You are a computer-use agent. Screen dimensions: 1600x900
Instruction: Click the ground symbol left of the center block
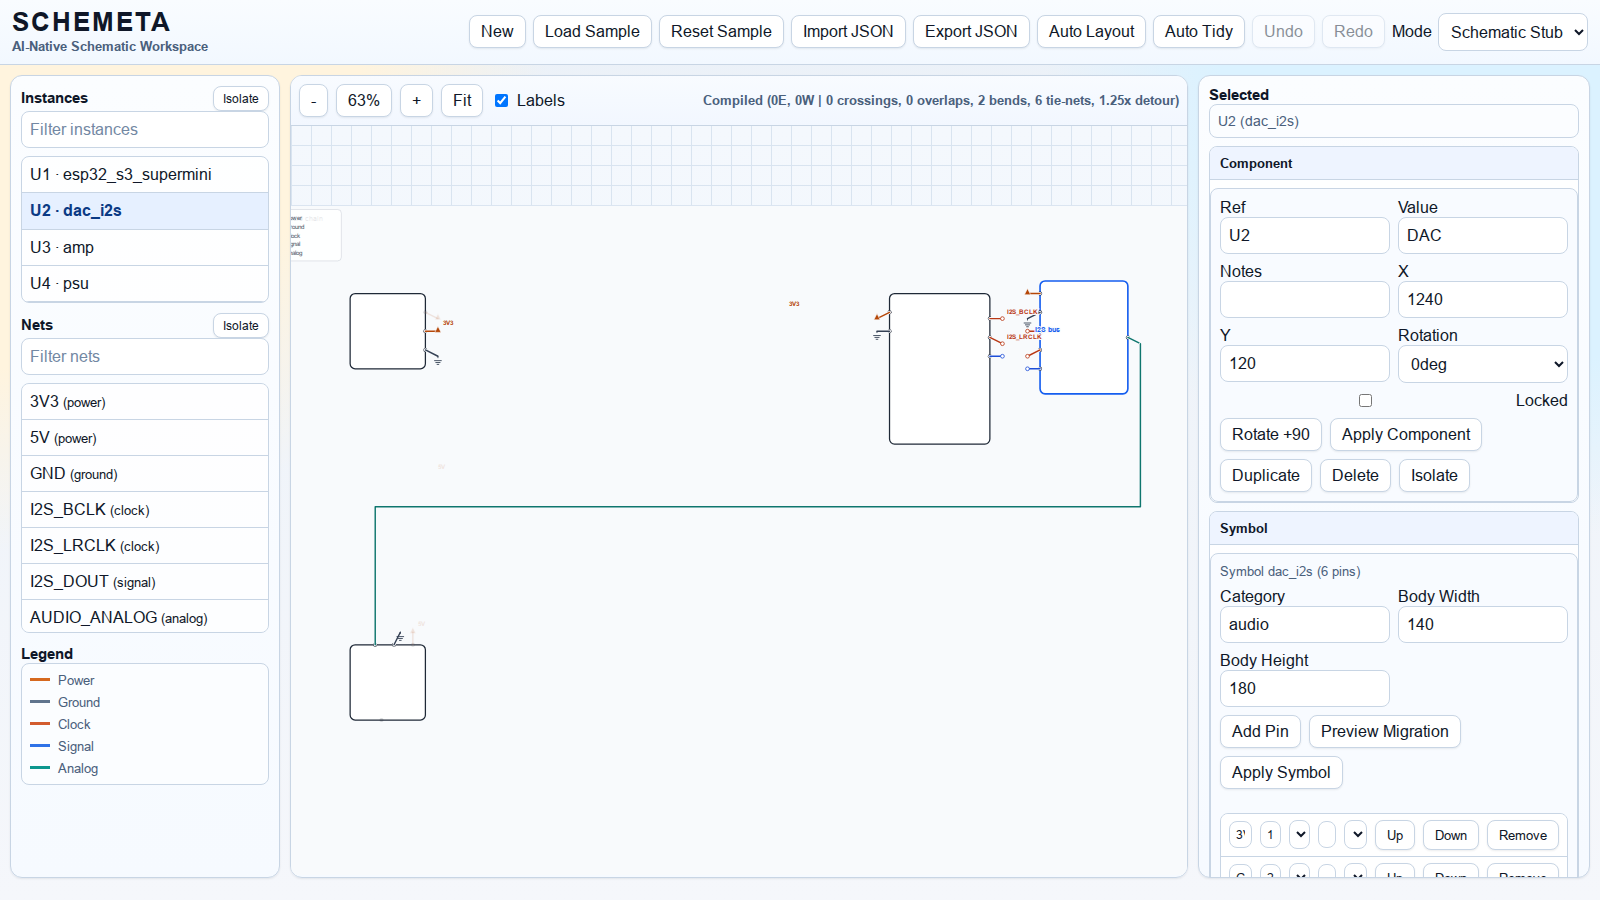[877, 336]
